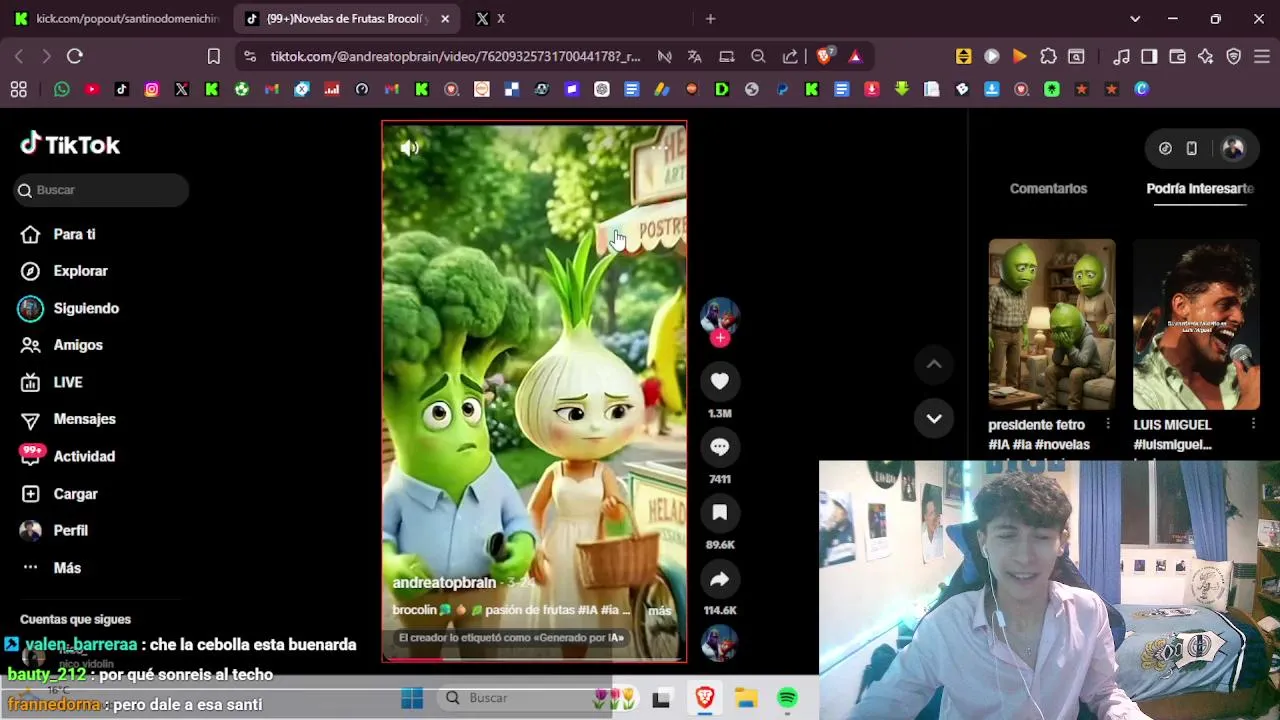Open the andreatopbrain profile avatar beside video
The width and height of the screenshot is (1280, 720).
click(720, 316)
